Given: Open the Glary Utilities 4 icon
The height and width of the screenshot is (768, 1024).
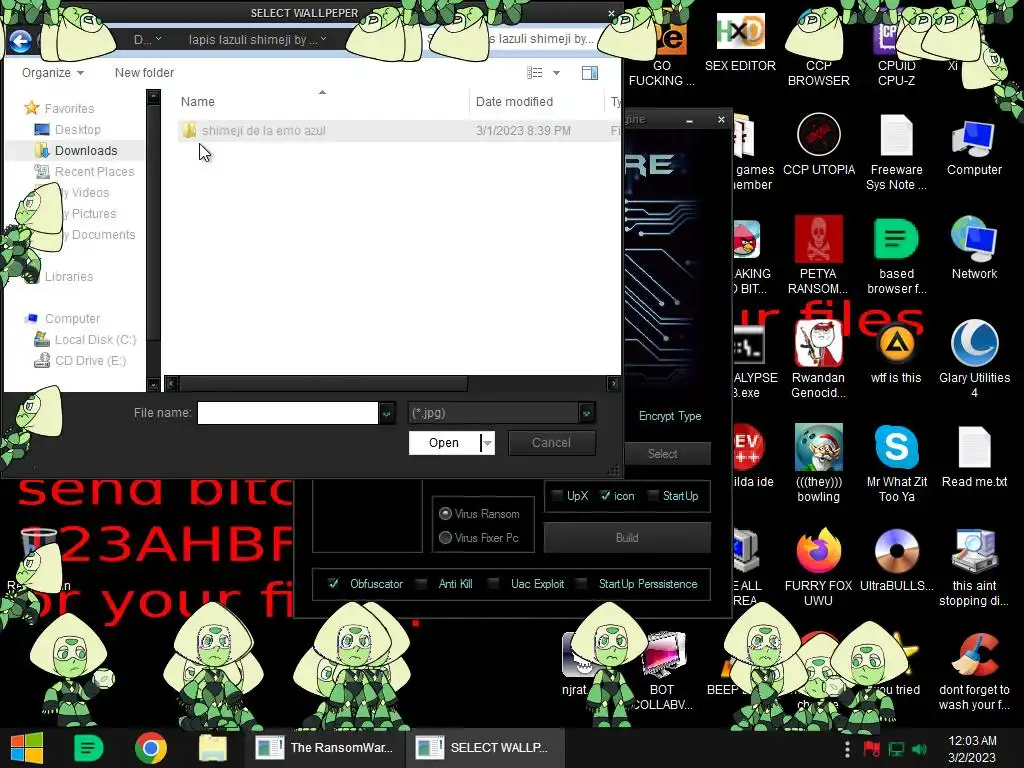Looking at the screenshot, I should coord(974,359).
